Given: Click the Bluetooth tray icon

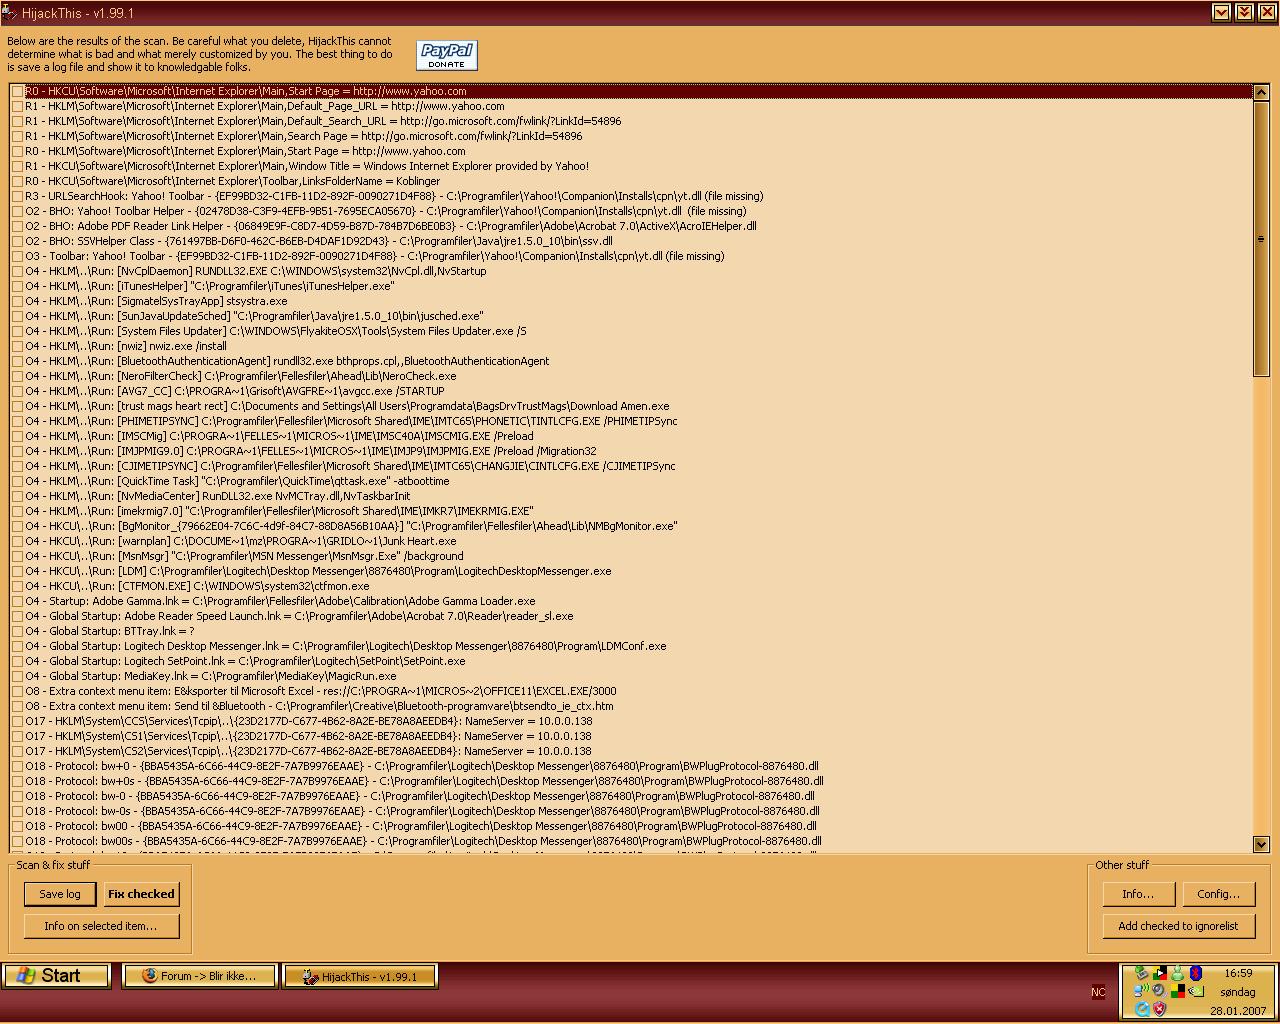Looking at the screenshot, I should pyautogui.click(x=1196, y=973).
